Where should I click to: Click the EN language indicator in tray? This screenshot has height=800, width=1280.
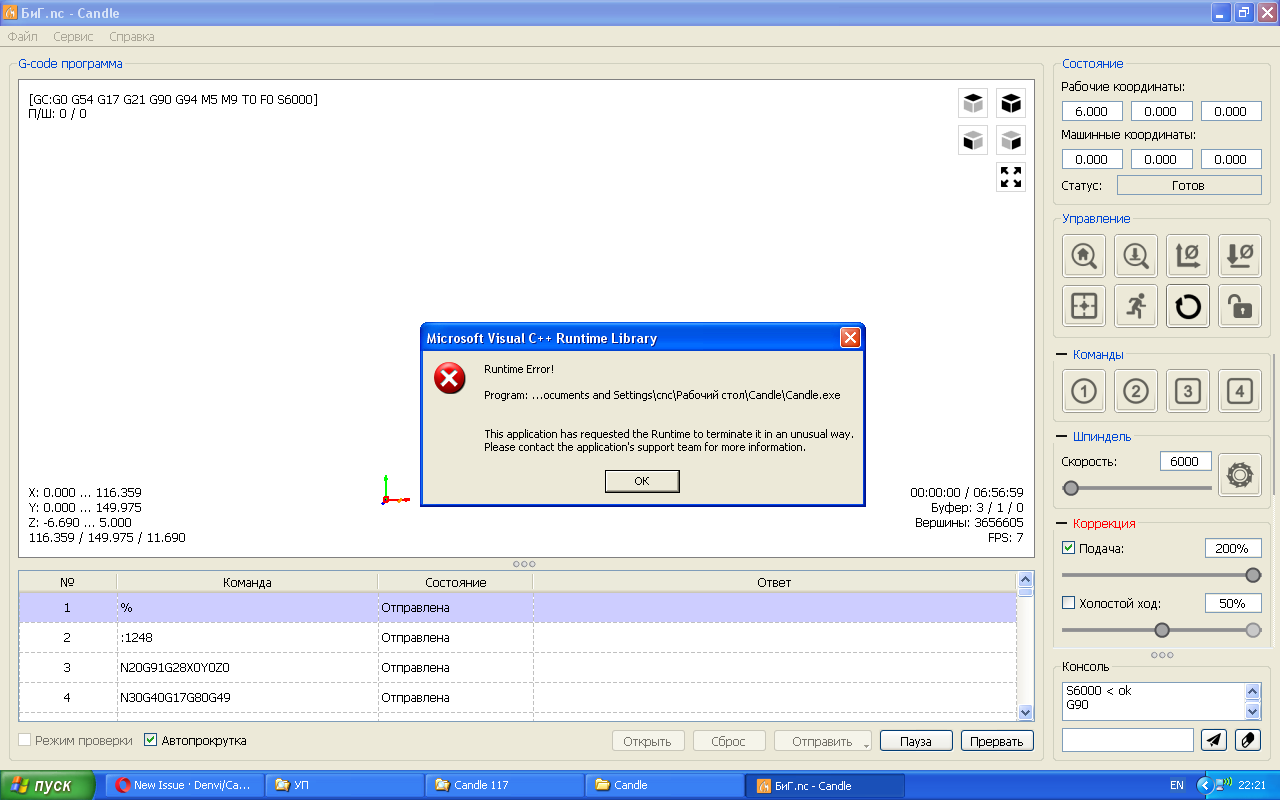[x=1176, y=785]
